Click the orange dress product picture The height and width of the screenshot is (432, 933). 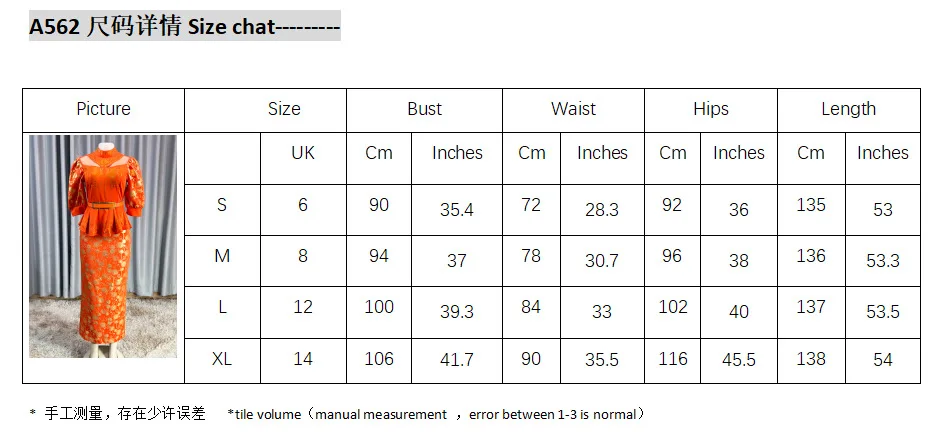pos(103,246)
